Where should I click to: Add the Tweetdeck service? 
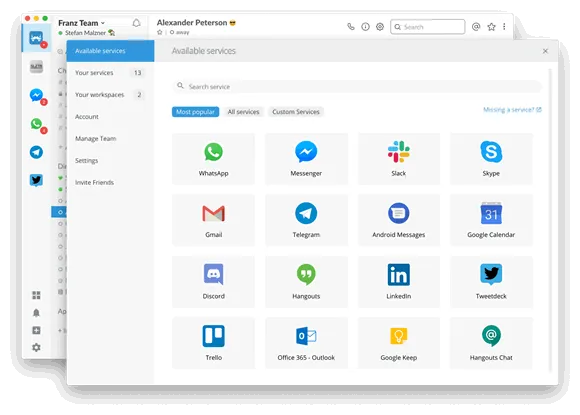pyautogui.click(x=491, y=281)
